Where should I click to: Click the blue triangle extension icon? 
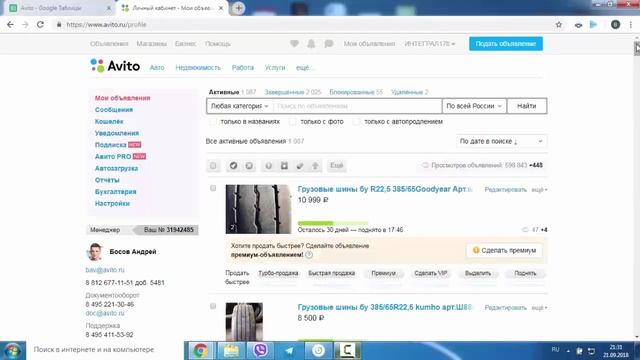point(593,25)
